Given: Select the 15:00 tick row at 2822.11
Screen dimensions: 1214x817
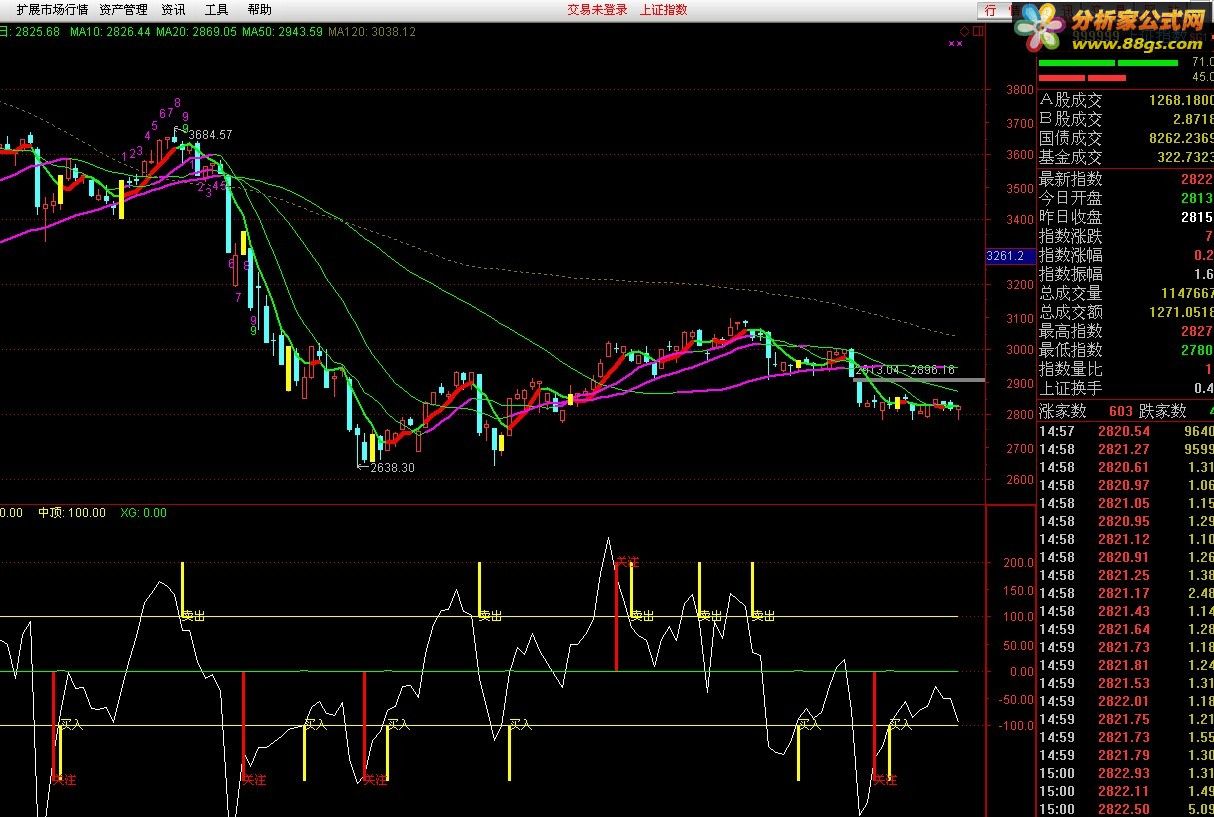Looking at the screenshot, I should click(x=1125, y=791).
